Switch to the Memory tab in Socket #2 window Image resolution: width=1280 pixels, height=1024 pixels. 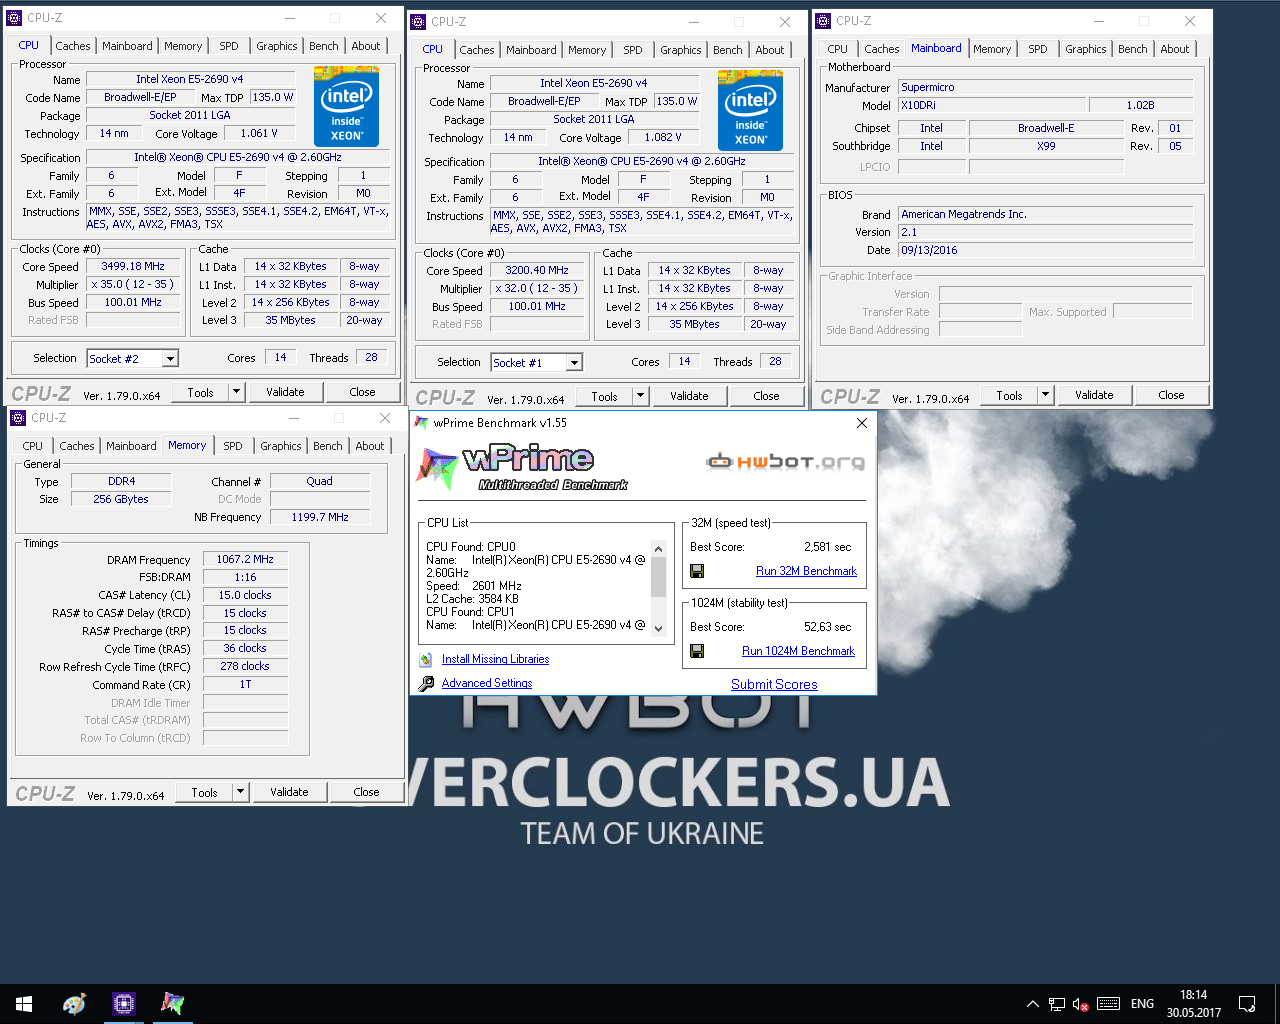click(183, 46)
